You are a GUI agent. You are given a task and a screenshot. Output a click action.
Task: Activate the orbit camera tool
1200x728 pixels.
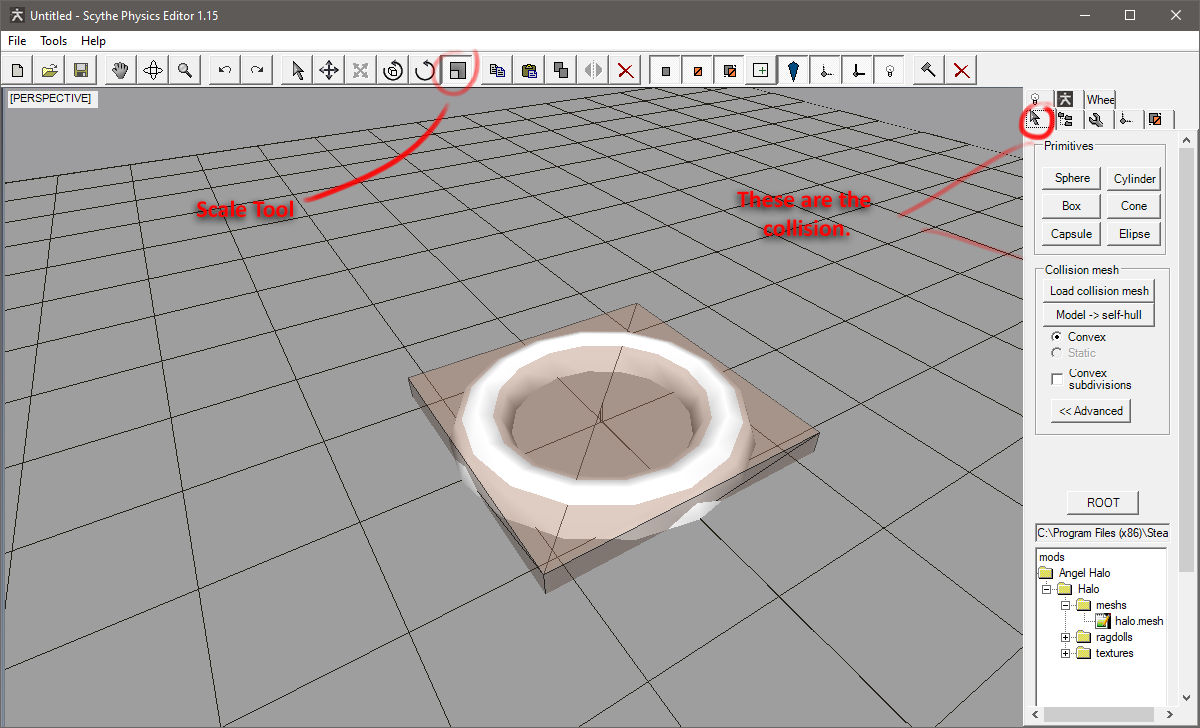(153, 70)
